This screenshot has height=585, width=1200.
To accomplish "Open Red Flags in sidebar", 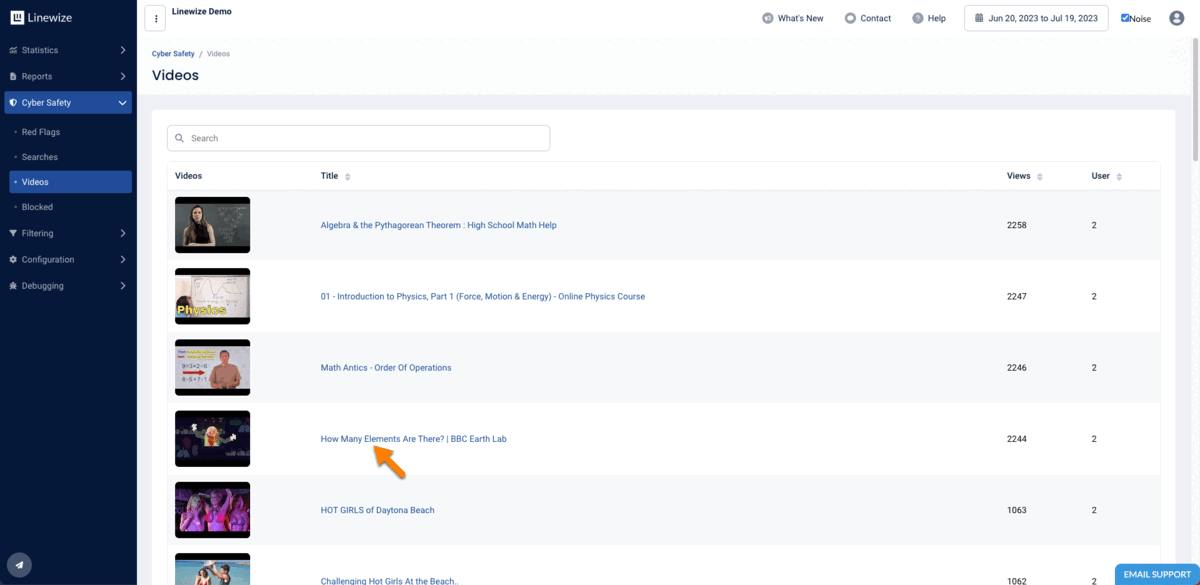I will pyautogui.click(x=41, y=132).
